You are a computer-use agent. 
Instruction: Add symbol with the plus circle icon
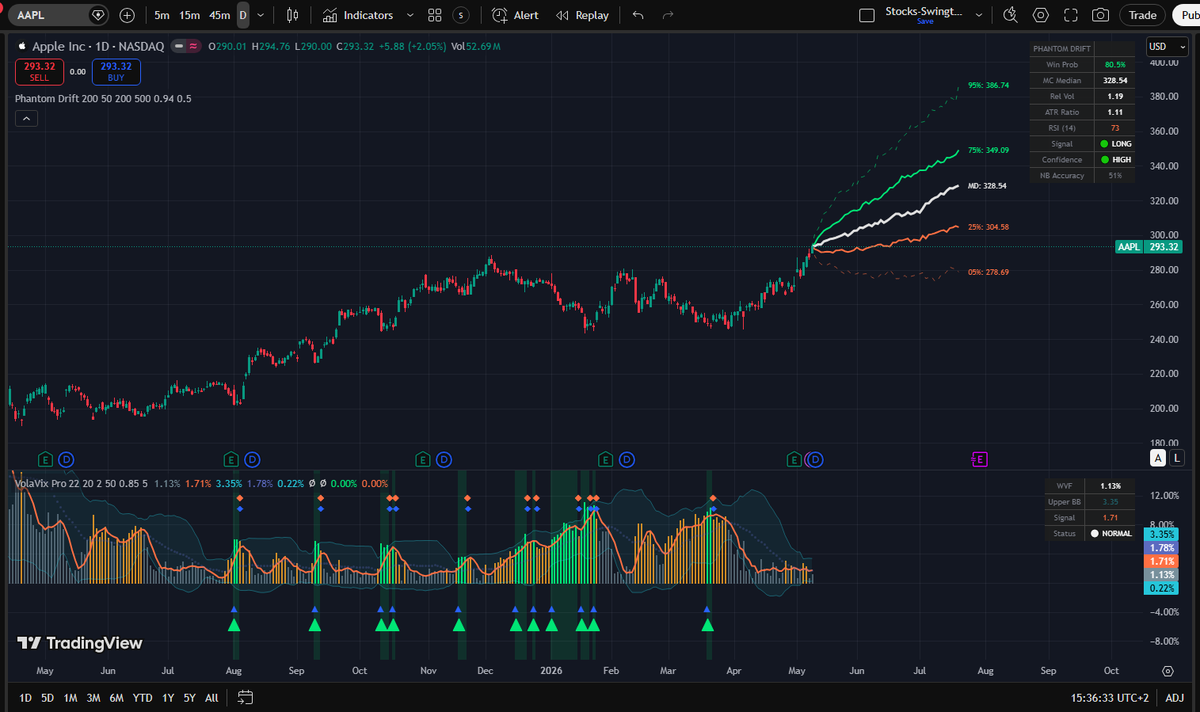(127, 15)
